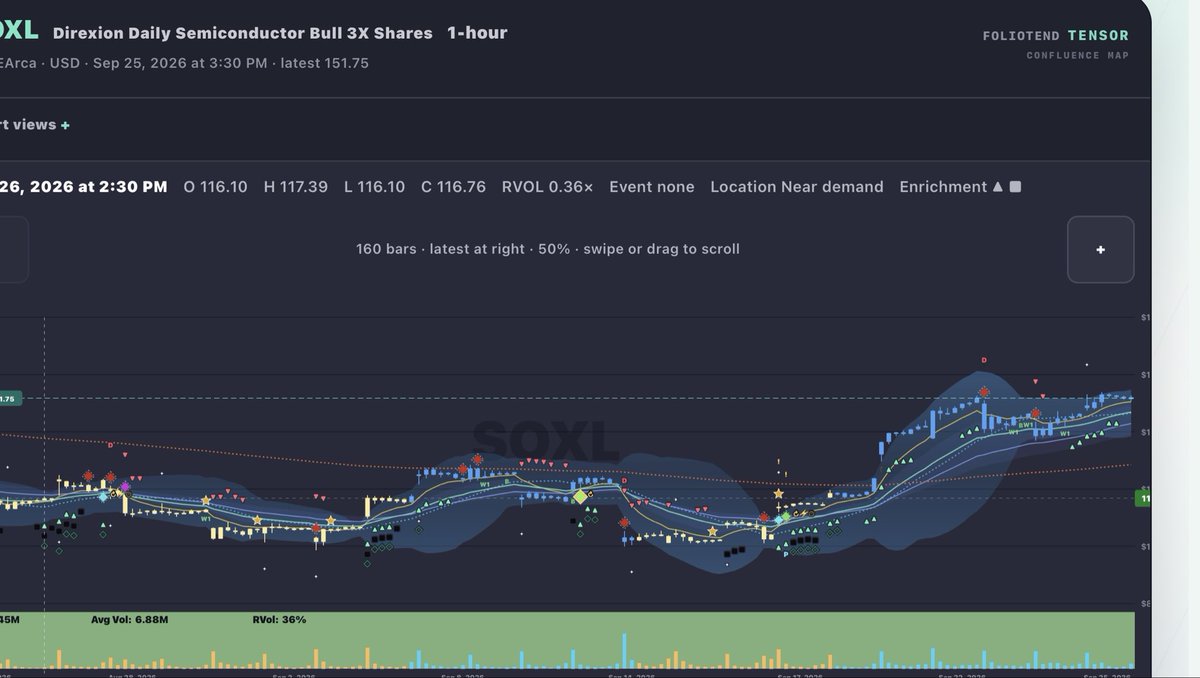Click the Enrichment triangle icon
Viewport: 1200px width, 678px height.
[997, 187]
